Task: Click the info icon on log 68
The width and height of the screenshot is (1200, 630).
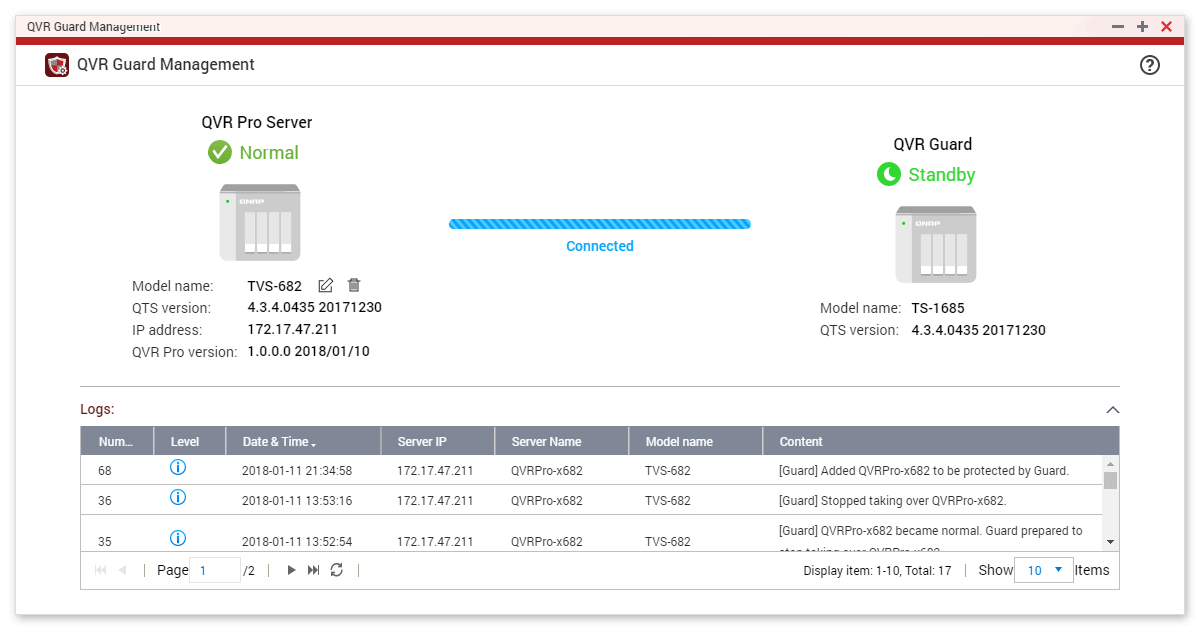Action: tap(178, 468)
